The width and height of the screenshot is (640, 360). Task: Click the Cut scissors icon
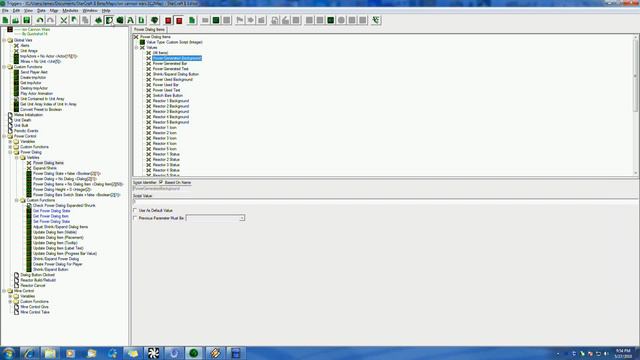pyautogui.click(x=64, y=20)
